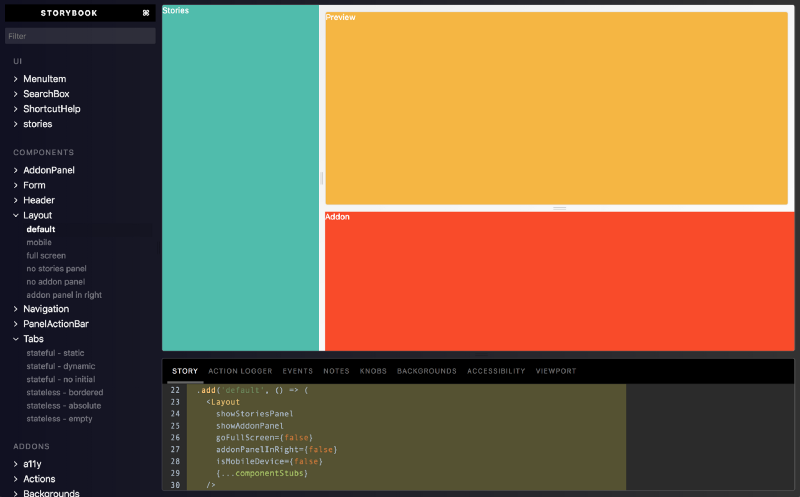
Task: Expand the Backgrounds addon node
Action: [x=51, y=493]
